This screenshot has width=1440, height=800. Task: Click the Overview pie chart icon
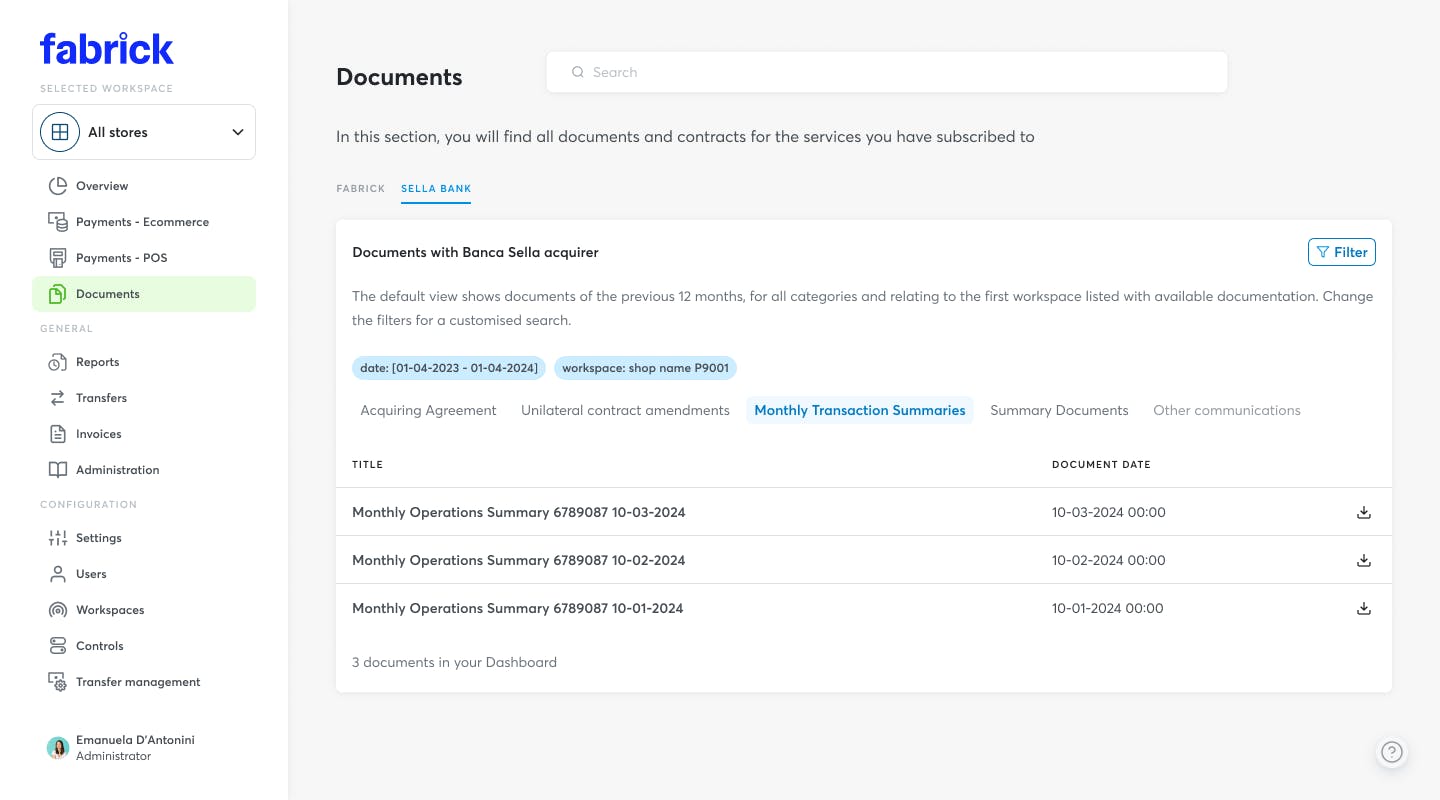click(x=58, y=186)
